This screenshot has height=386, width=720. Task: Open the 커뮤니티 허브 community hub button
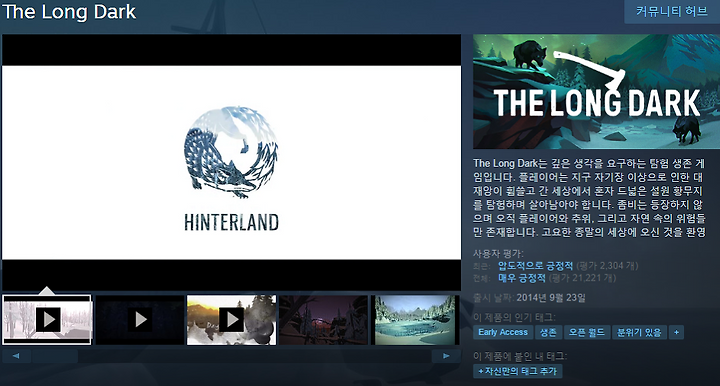pyautogui.click(x=672, y=11)
